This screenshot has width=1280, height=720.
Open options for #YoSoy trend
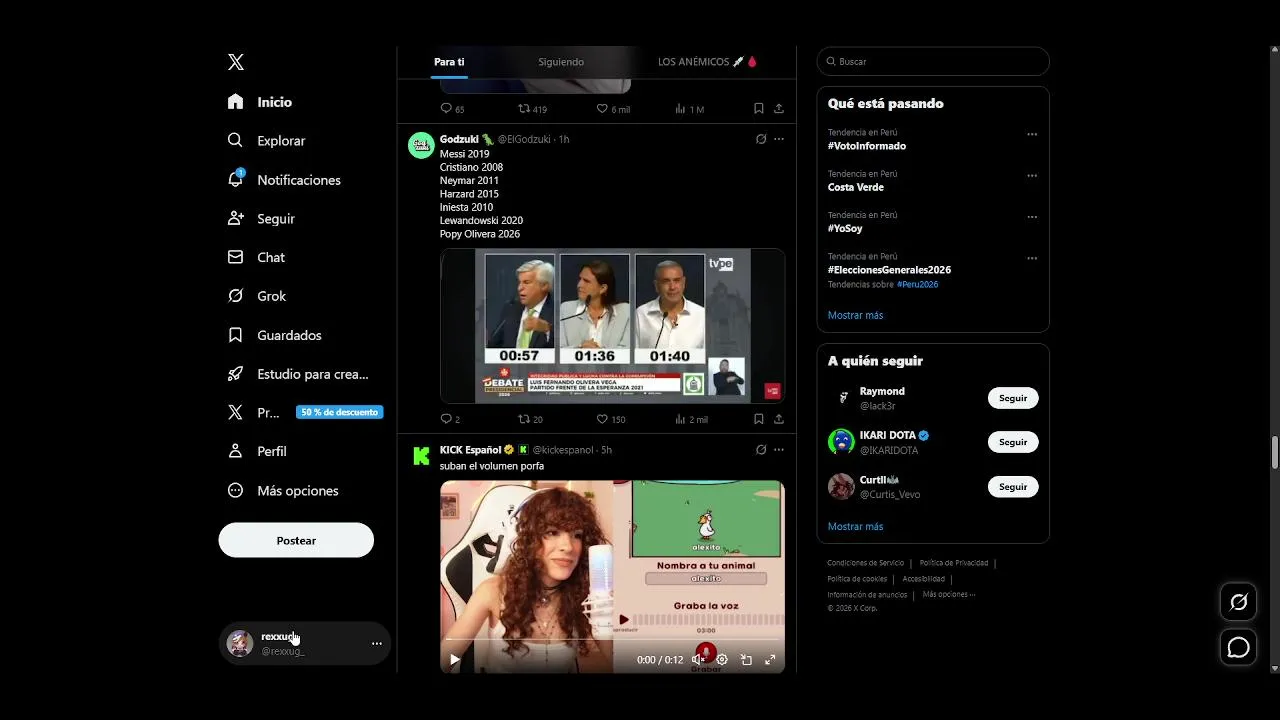[1032, 217]
